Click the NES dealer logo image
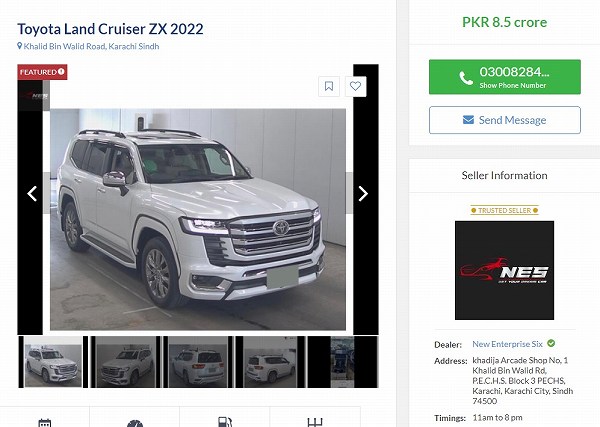 point(504,270)
